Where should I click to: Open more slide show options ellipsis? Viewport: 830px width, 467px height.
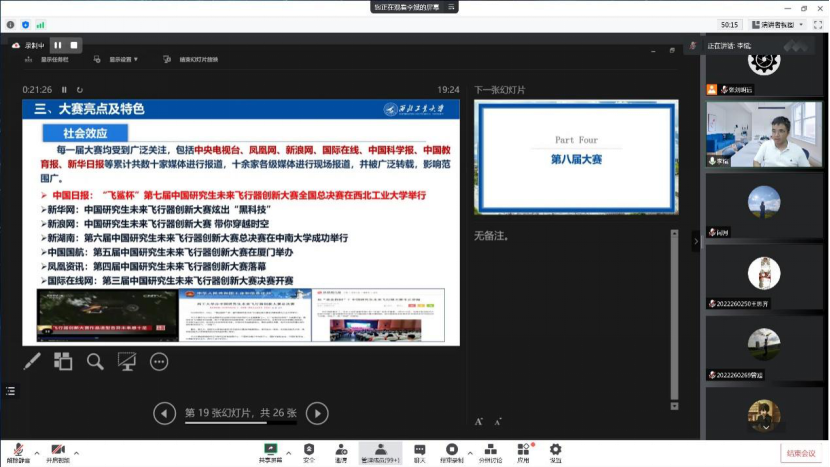[159, 362]
